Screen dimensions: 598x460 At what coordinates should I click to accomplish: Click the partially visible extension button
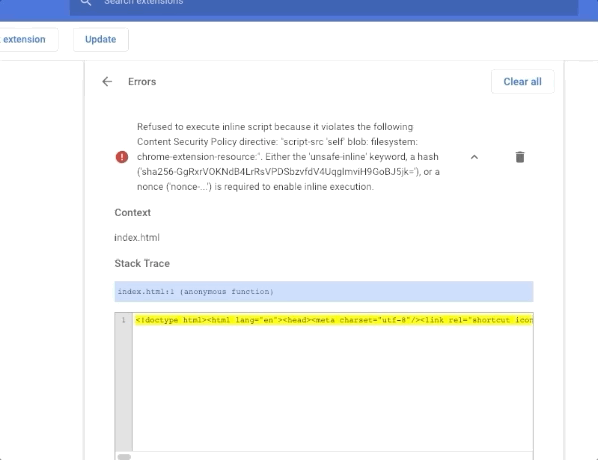pyautogui.click(x=29, y=39)
